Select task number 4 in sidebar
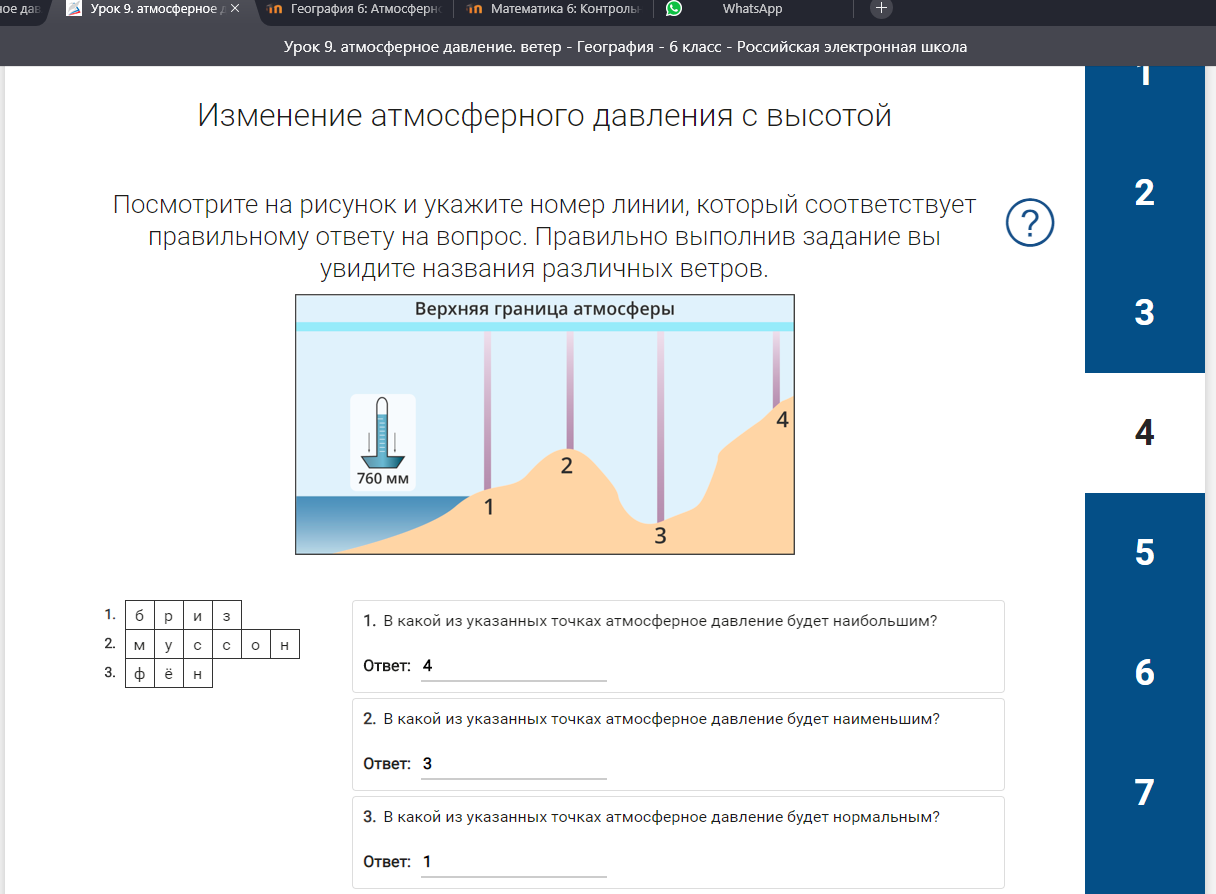This screenshot has height=894, width=1216. (1145, 432)
